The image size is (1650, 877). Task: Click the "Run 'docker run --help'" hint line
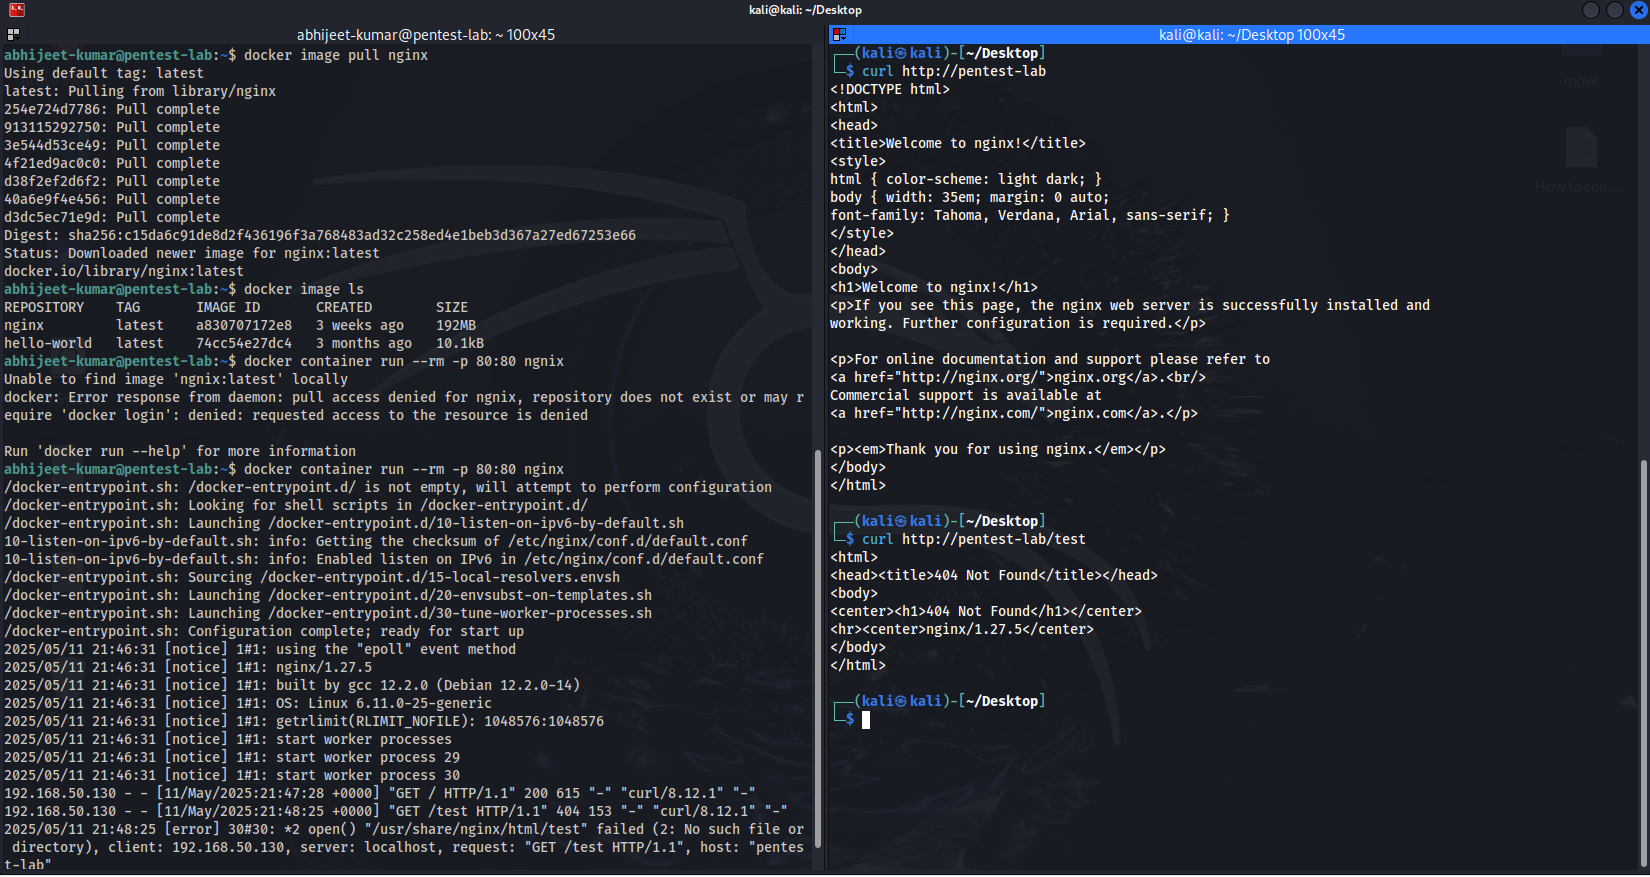[x=180, y=451]
